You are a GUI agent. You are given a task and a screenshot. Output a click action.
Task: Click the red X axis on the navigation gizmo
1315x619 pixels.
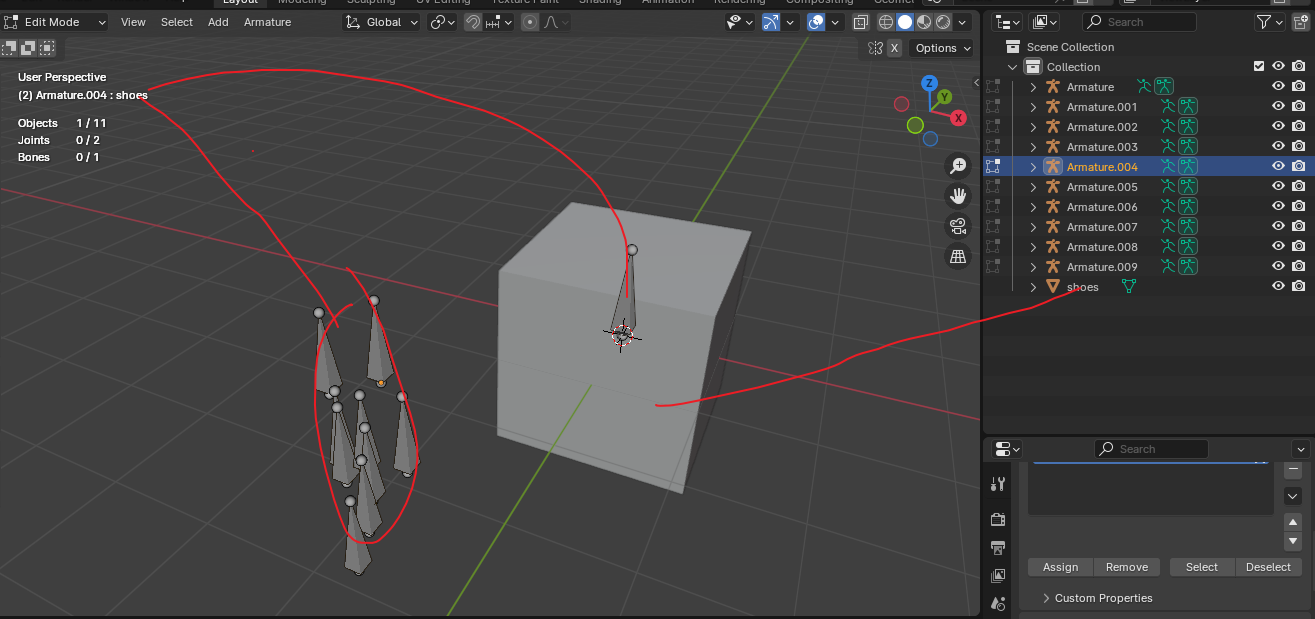pyautogui.click(x=958, y=118)
